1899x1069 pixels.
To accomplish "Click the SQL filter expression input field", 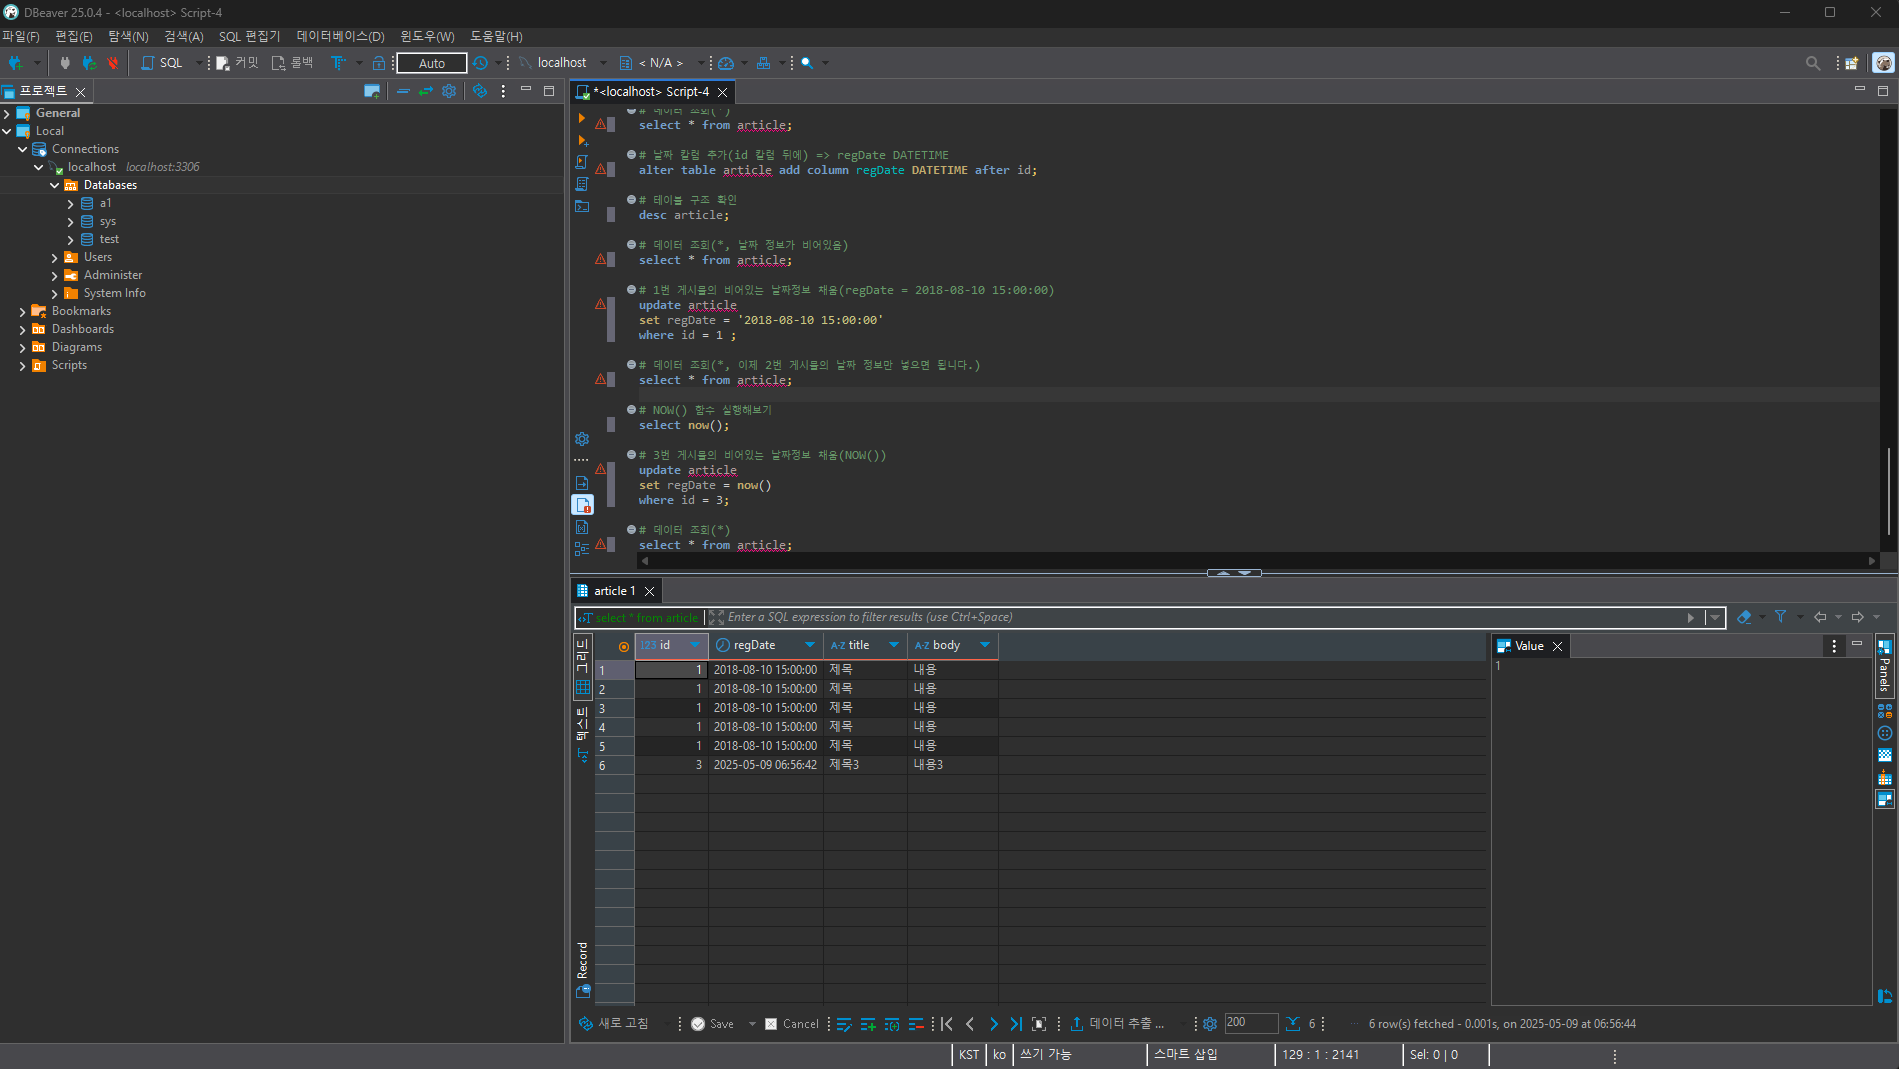I will [1200, 617].
